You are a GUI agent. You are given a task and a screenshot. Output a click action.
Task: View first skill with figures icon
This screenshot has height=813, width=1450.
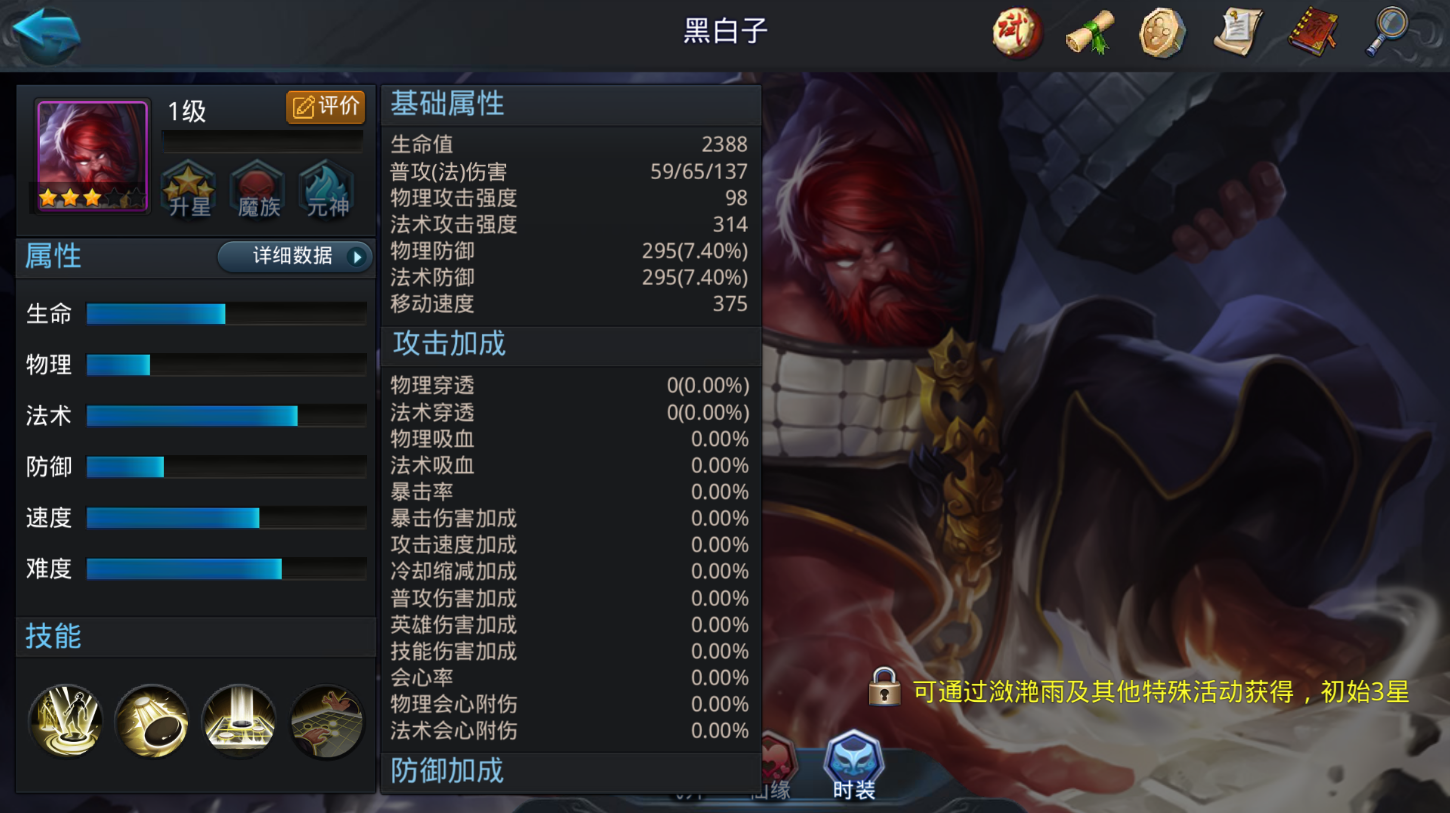(x=65, y=721)
